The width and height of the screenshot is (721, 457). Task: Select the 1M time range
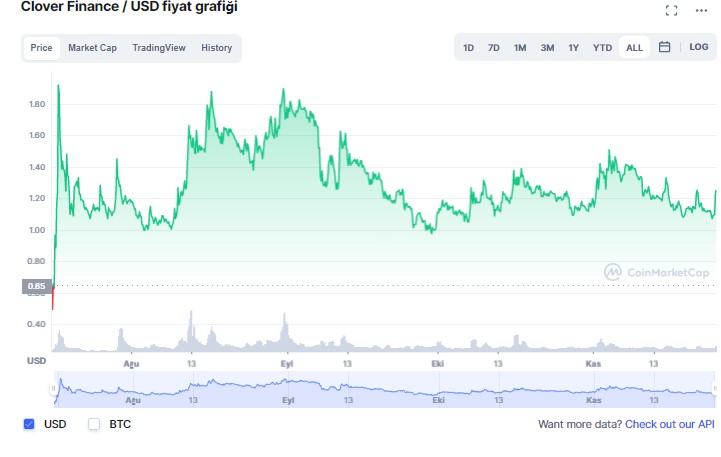click(520, 48)
